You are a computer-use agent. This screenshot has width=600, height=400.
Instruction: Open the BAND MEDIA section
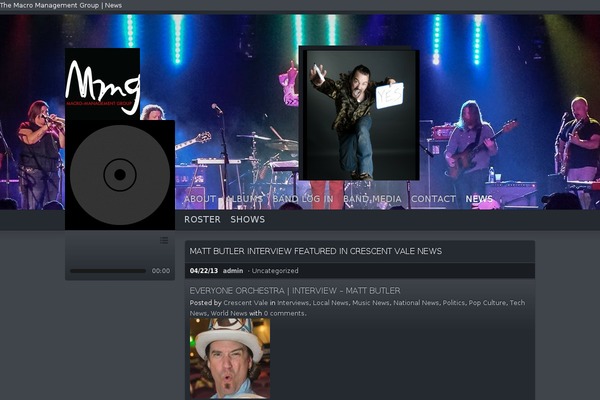click(x=372, y=199)
